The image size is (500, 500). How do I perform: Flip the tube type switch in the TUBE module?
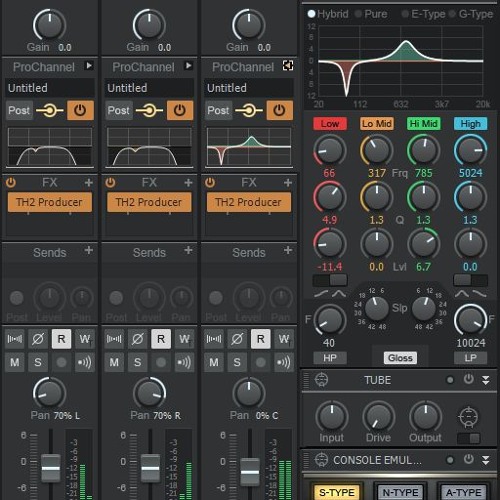click(468, 438)
